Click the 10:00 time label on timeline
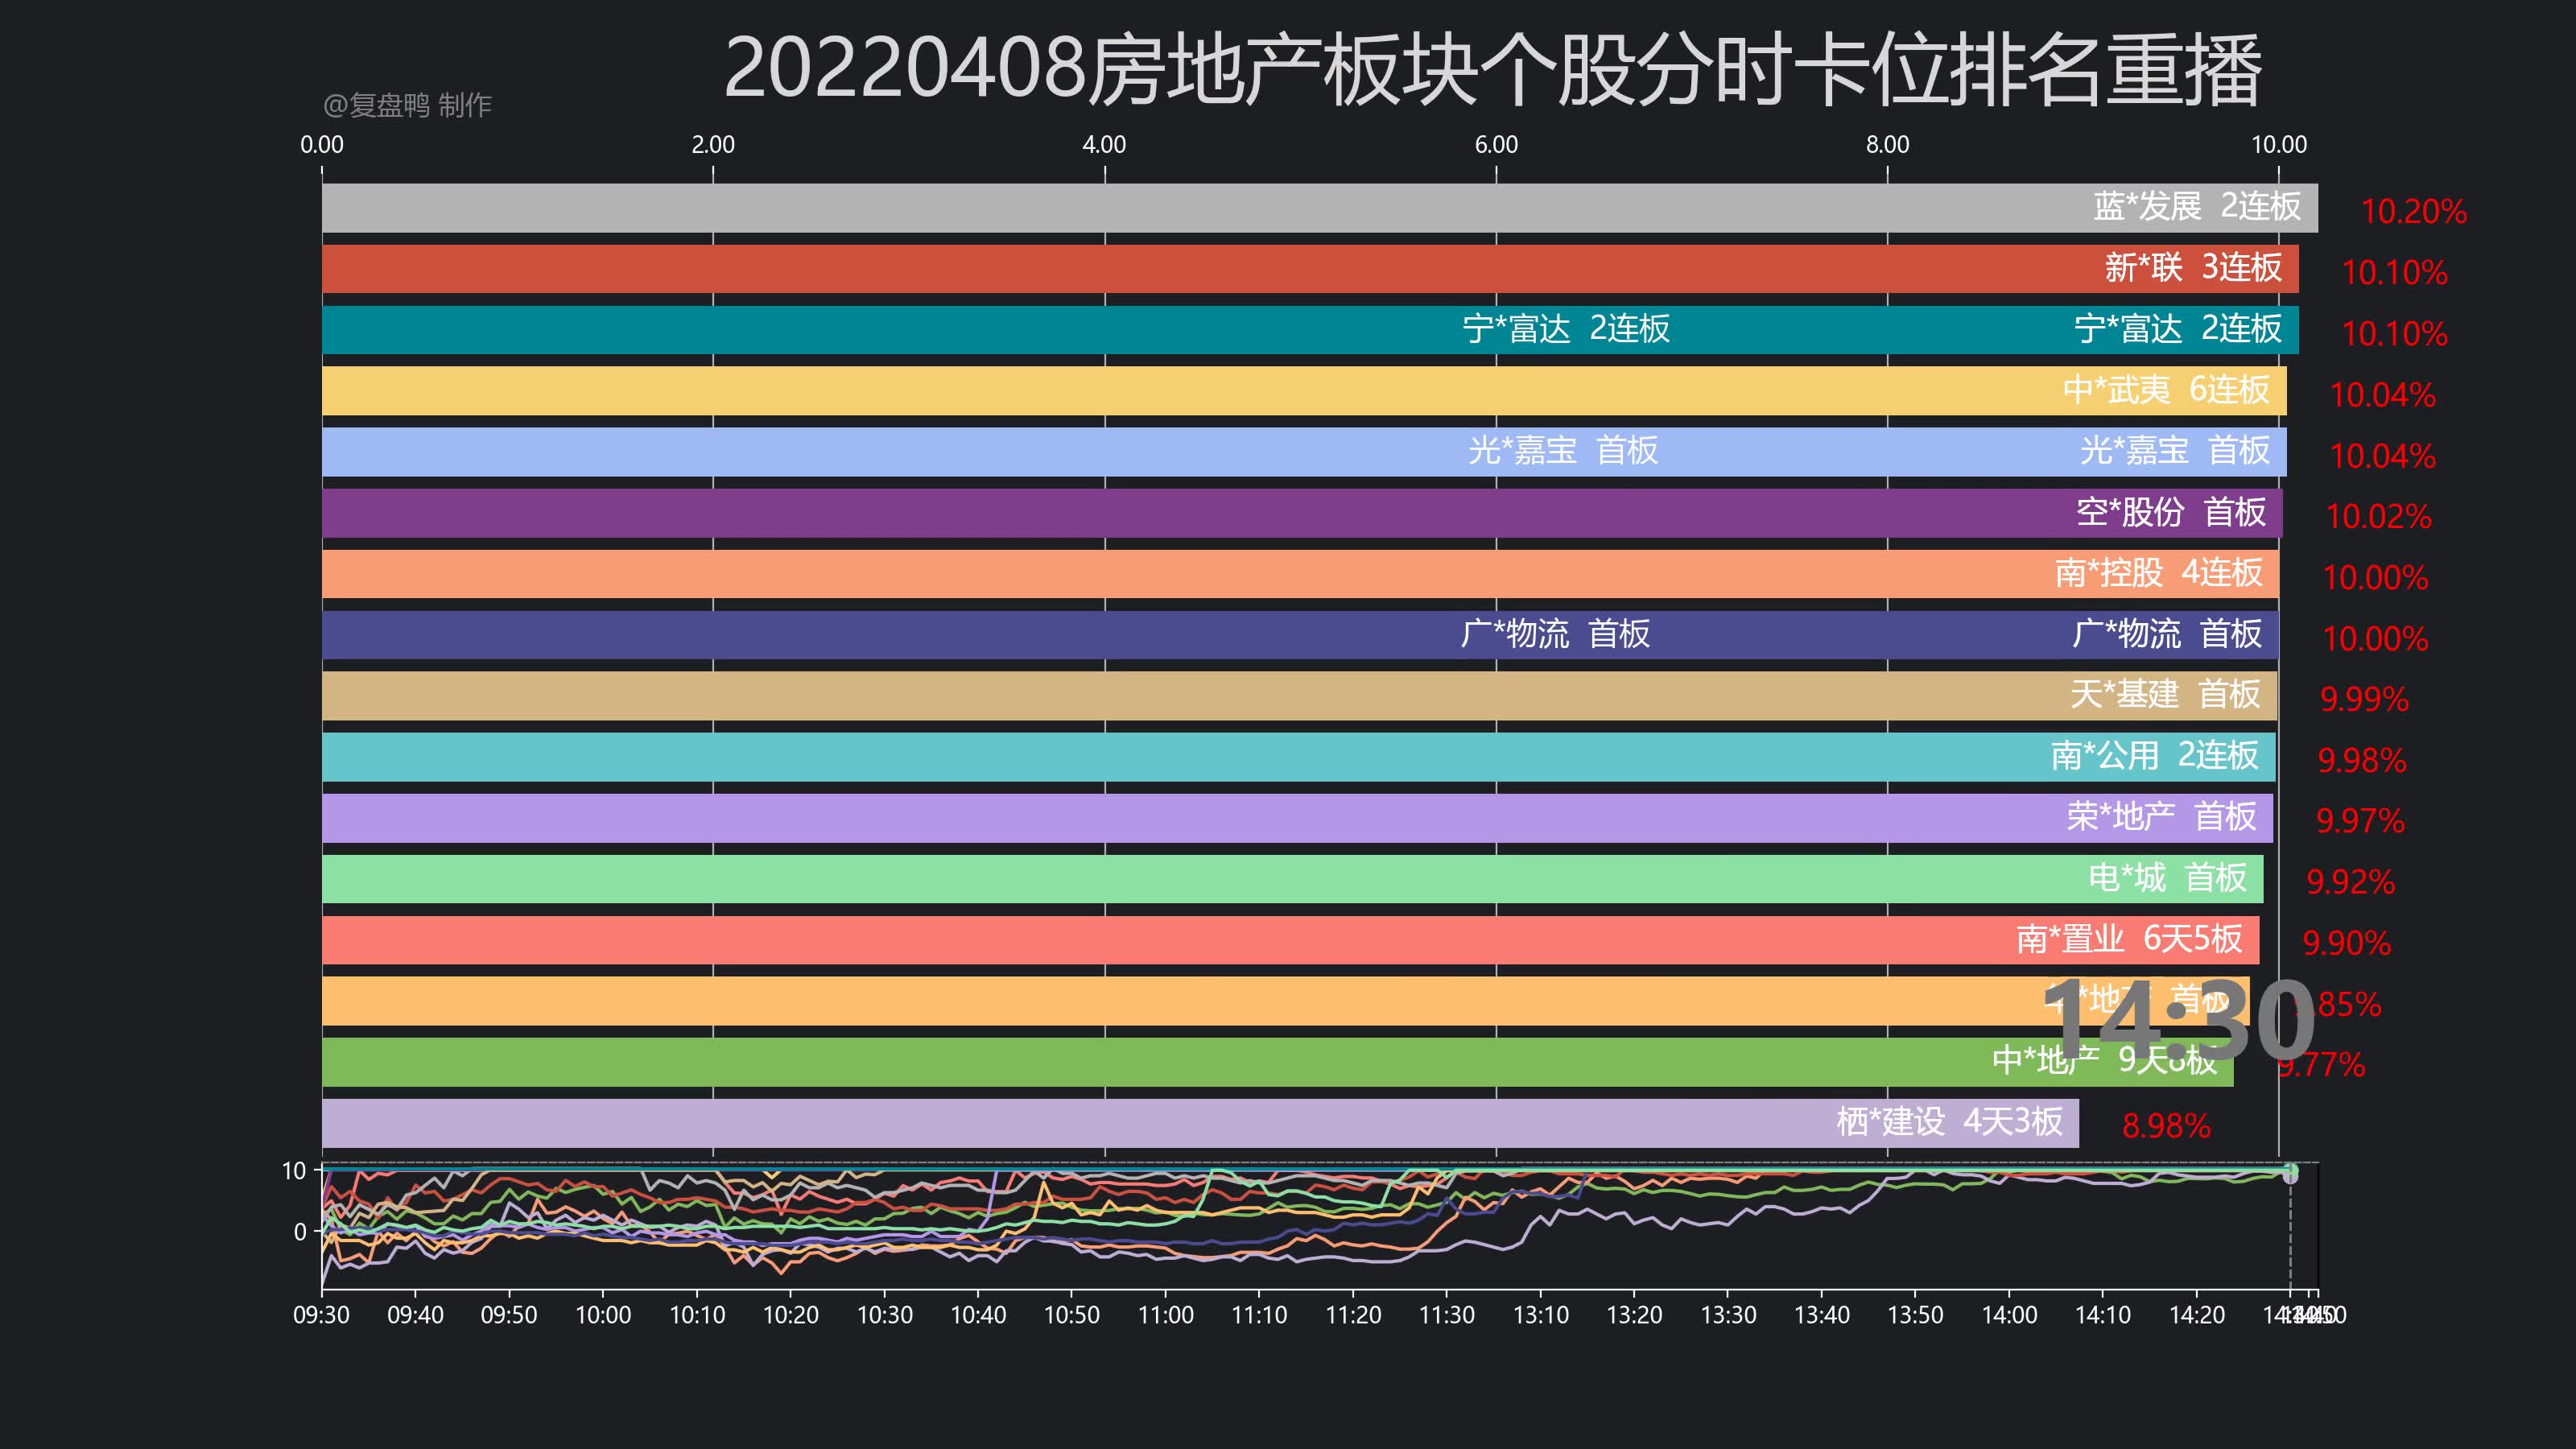The width and height of the screenshot is (2576, 1449). tap(603, 1314)
